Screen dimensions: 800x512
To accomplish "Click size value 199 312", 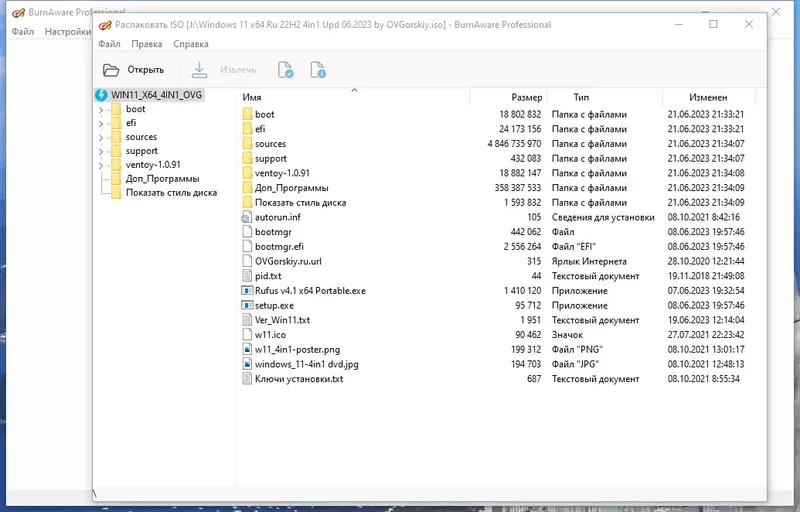I will click(x=526, y=349).
